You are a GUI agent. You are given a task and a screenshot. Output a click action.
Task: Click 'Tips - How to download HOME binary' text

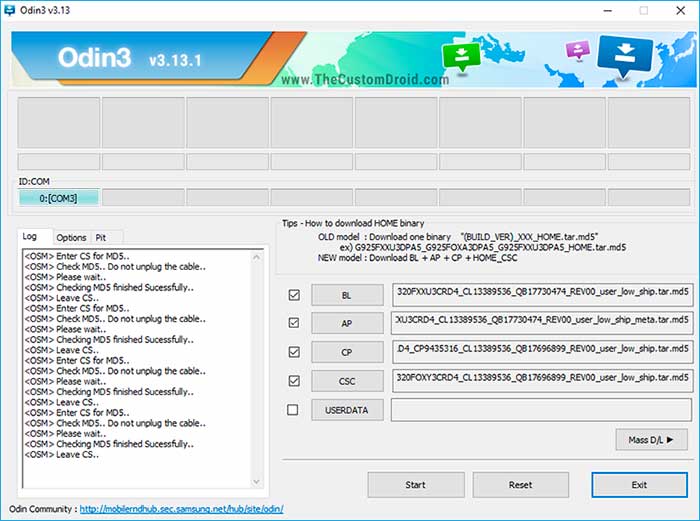click(x=353, y=223)
